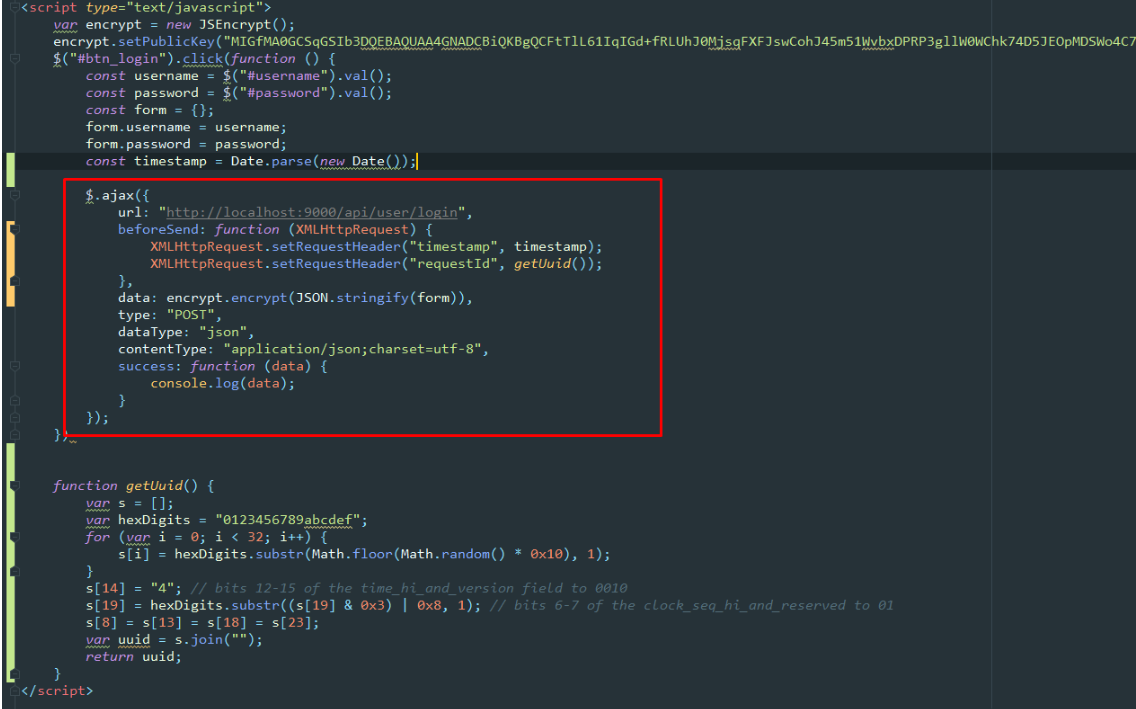Click the "#btn_login" selector string

coord(118,59)
